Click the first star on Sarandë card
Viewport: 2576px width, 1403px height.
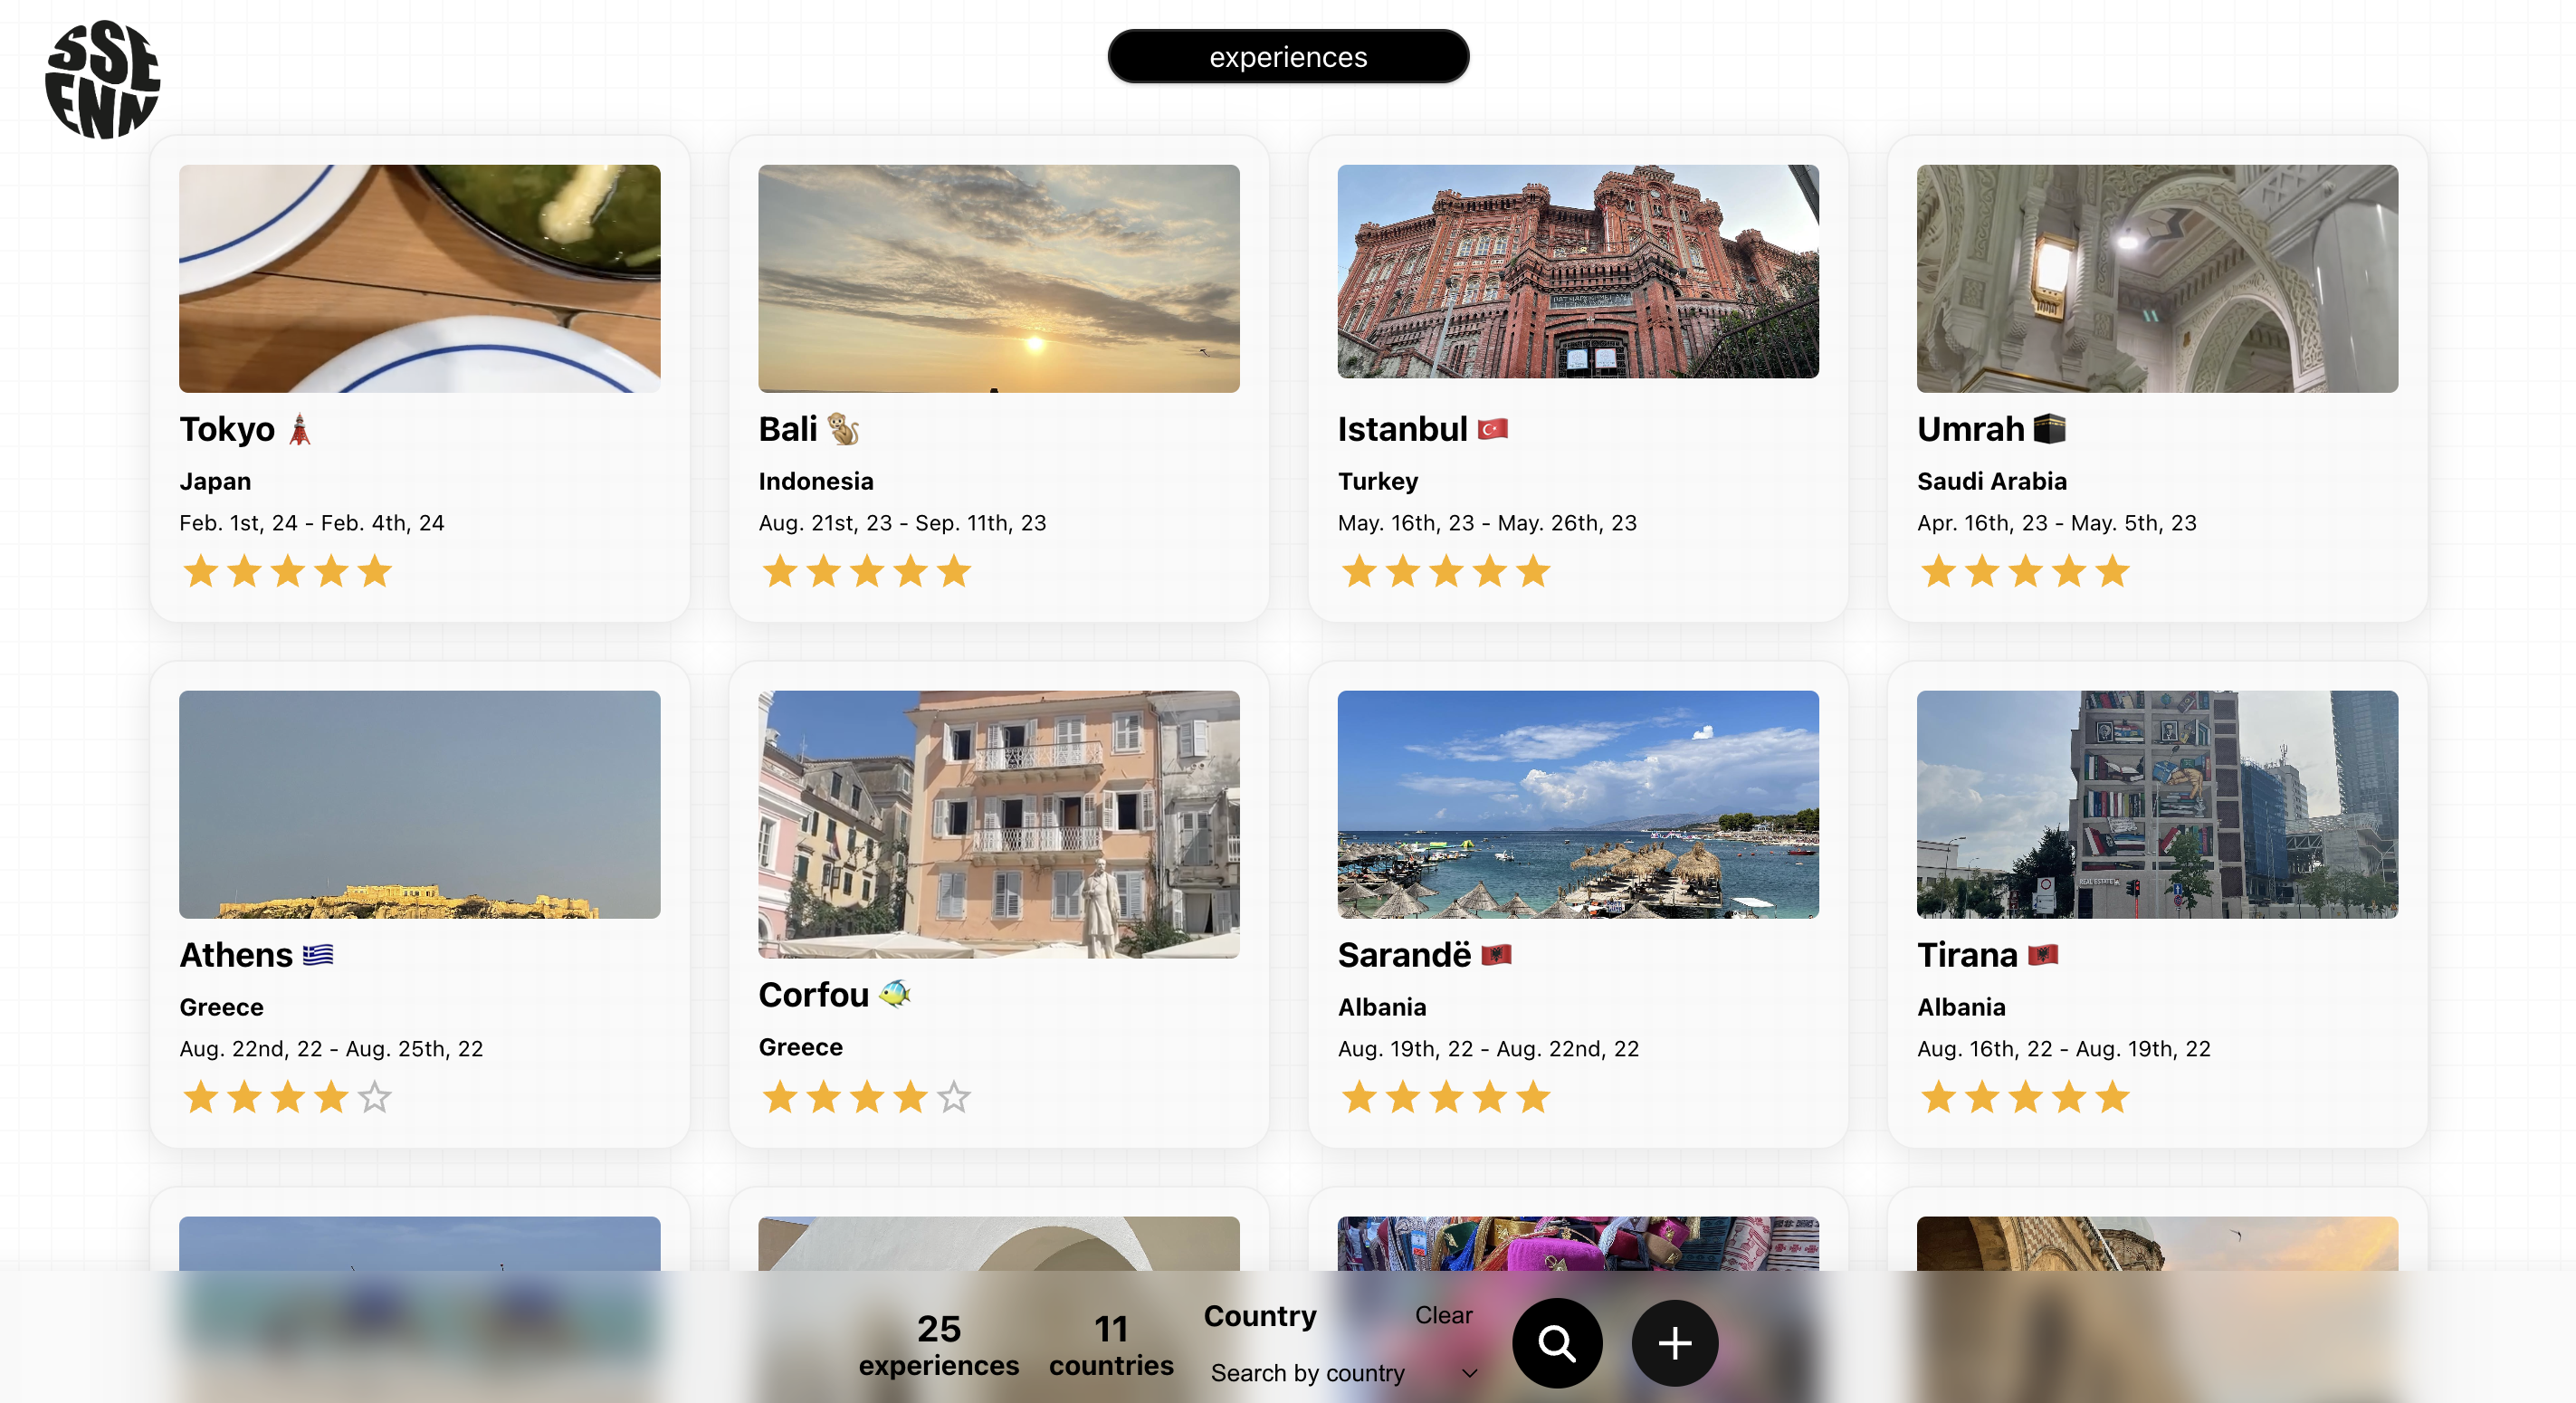(x=1359, y=1097)
